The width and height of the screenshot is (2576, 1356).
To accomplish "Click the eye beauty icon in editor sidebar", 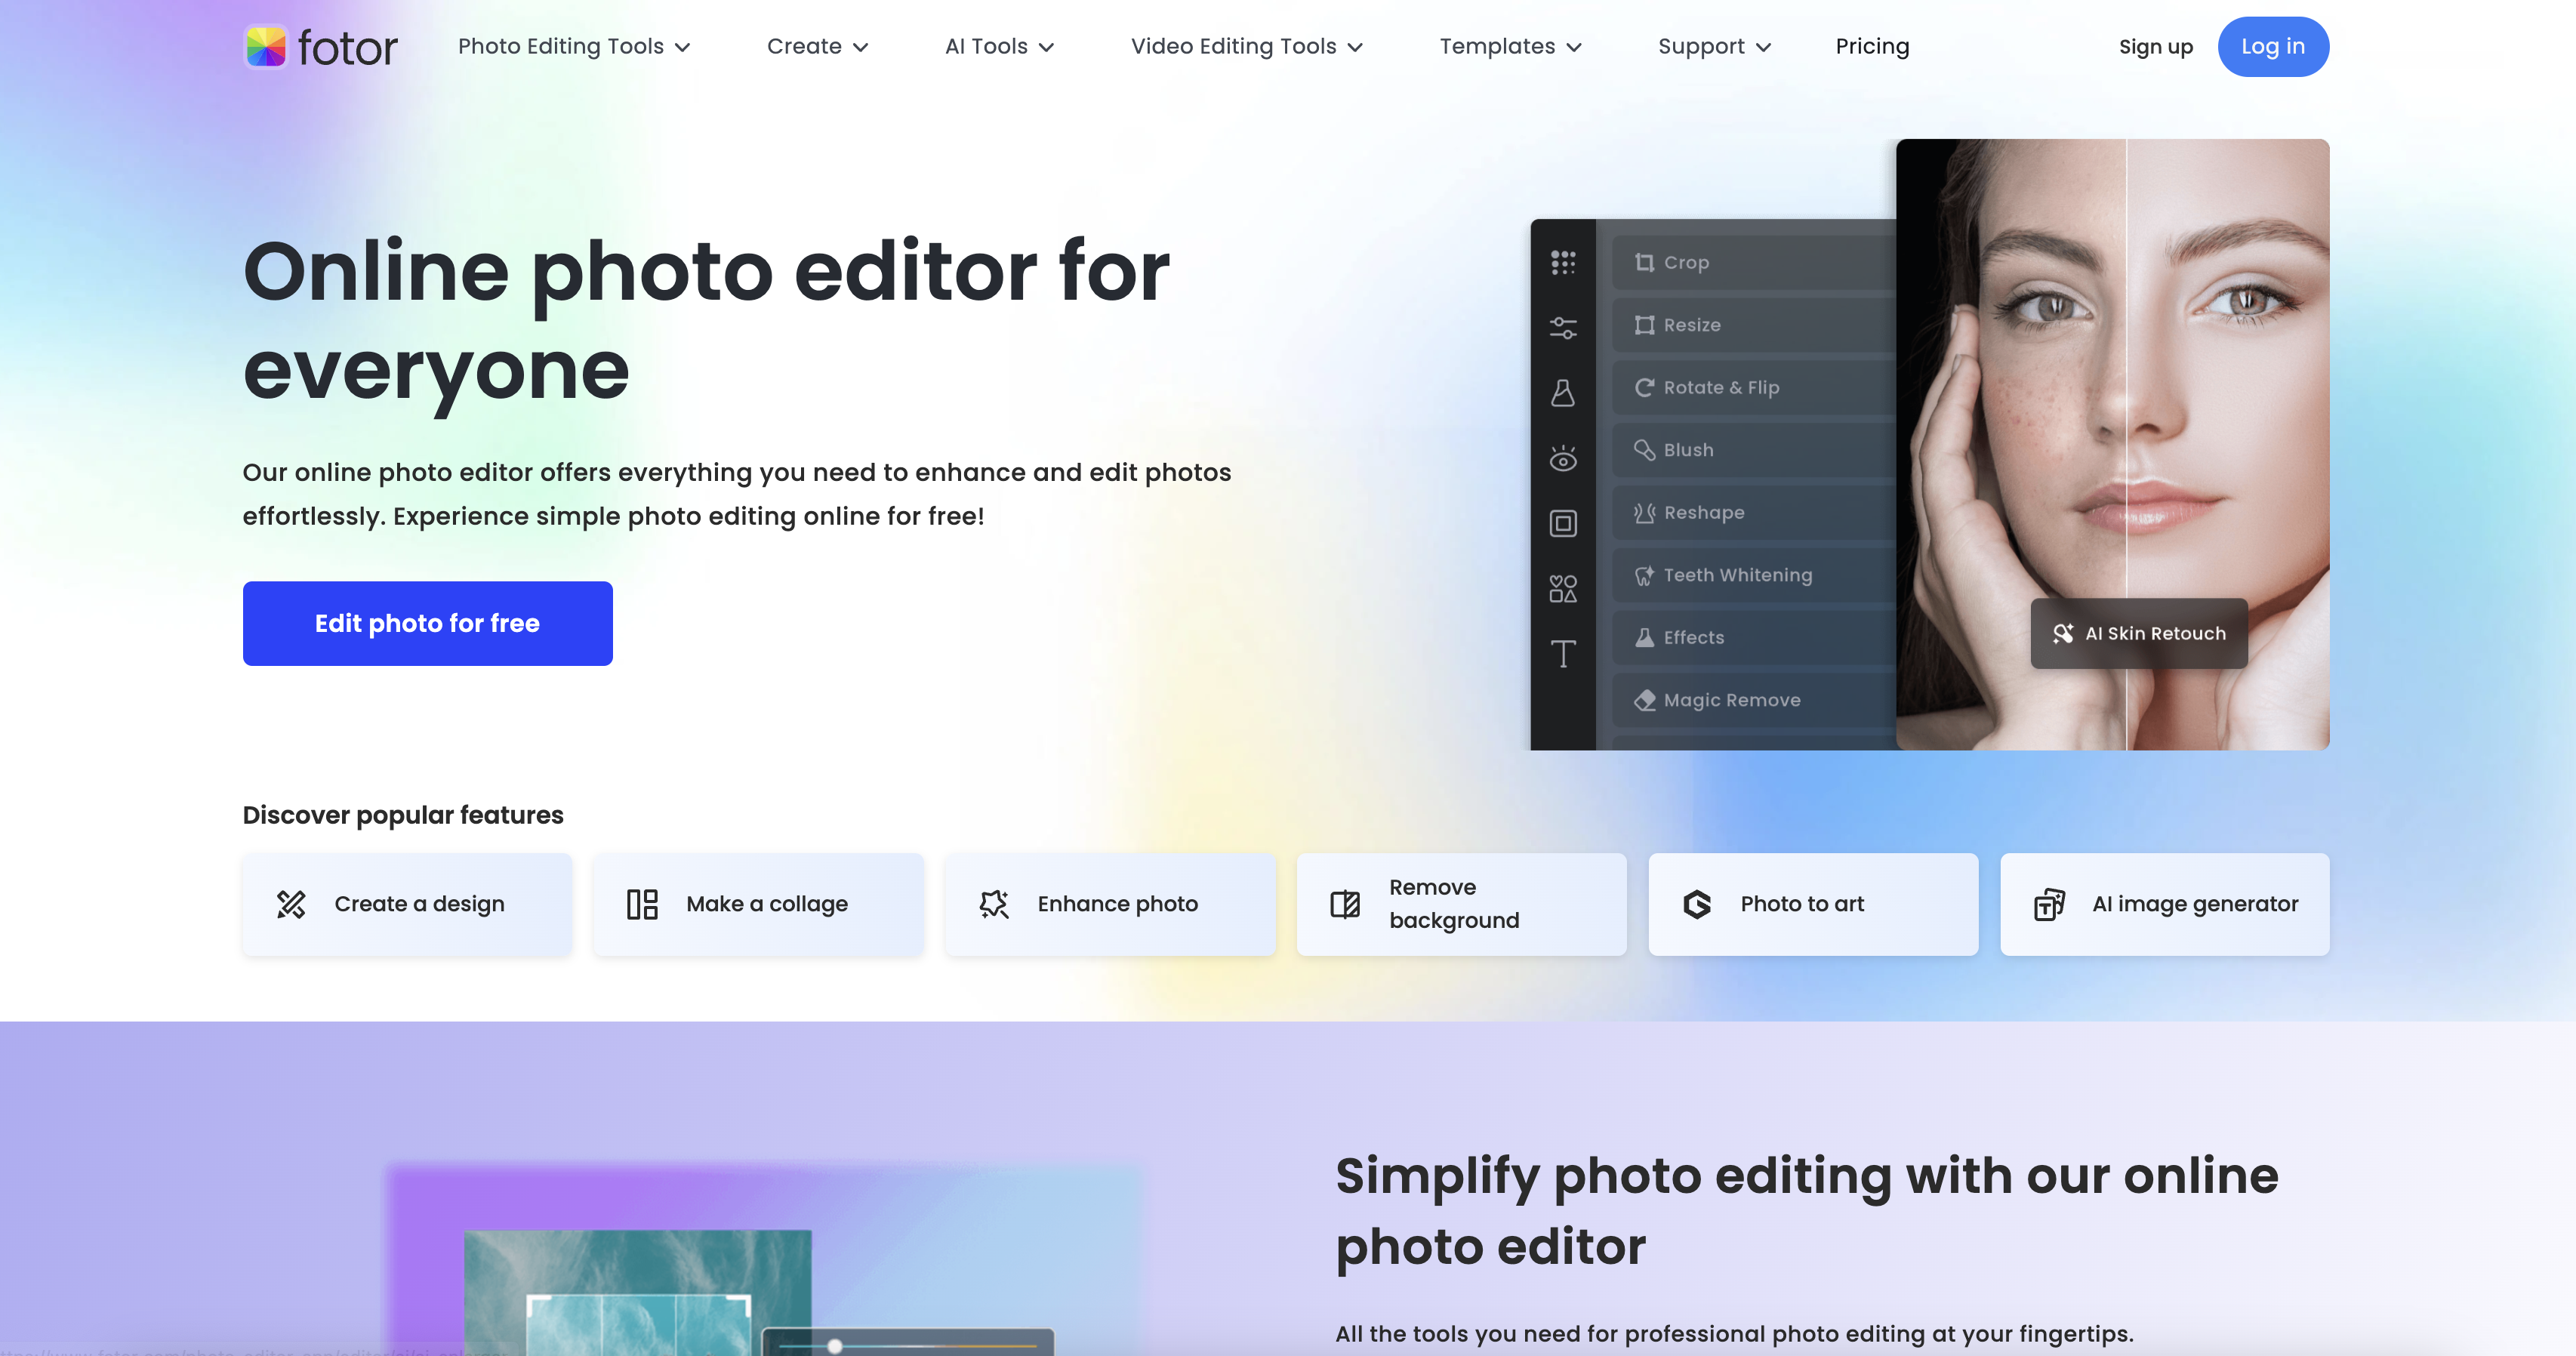I will [x=1563, y=458].
